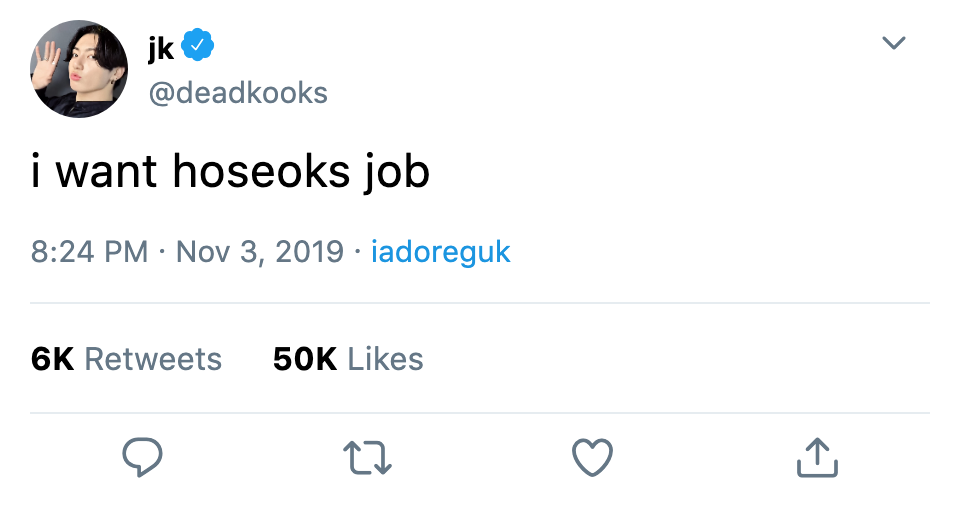Click the Nov 3, 2019 date

(260, 252)
